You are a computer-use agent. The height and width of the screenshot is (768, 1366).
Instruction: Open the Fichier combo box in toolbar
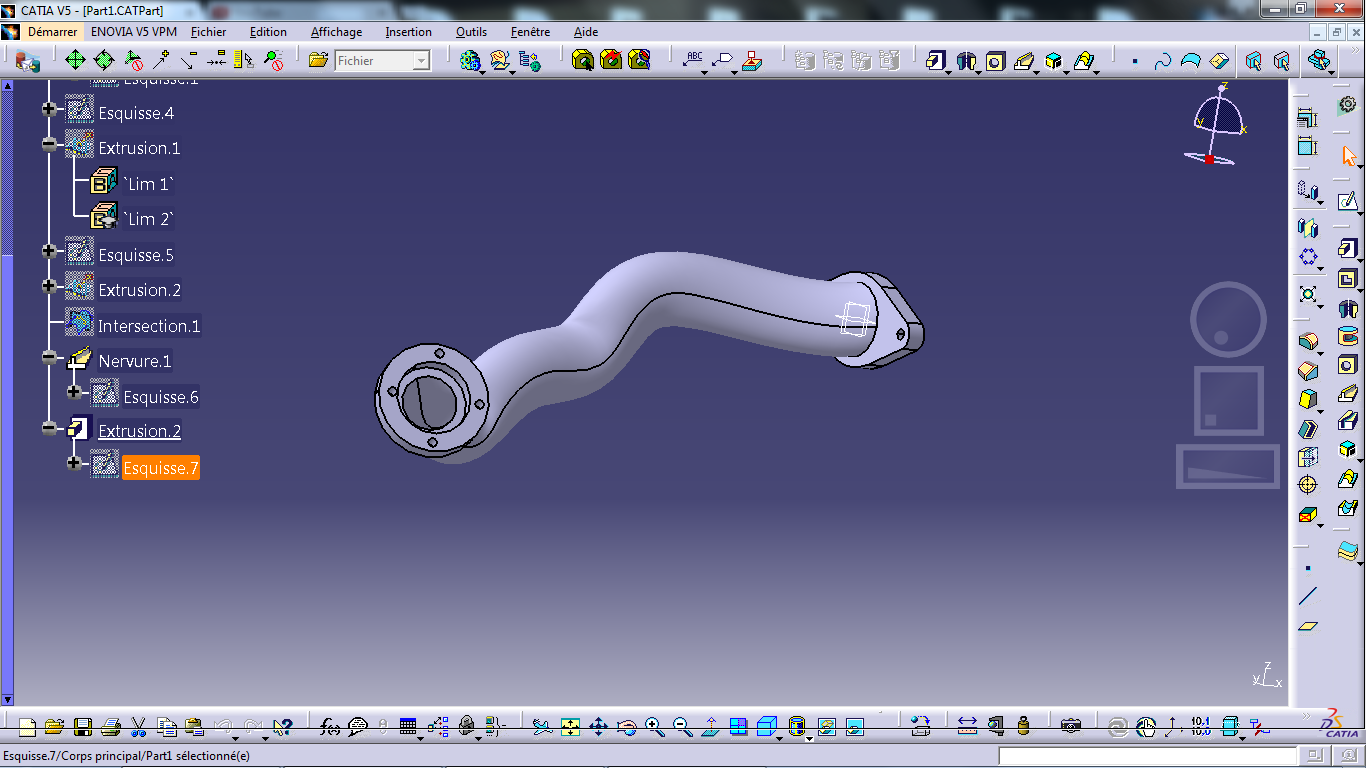point(421,61)
